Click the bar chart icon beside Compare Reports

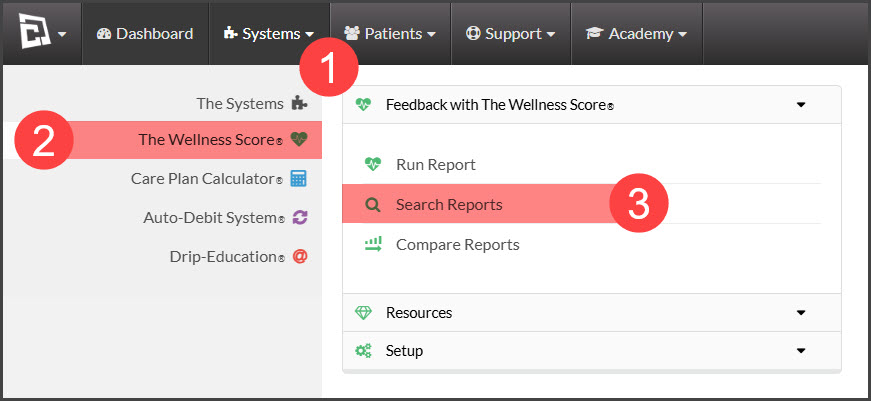(373, 244)
